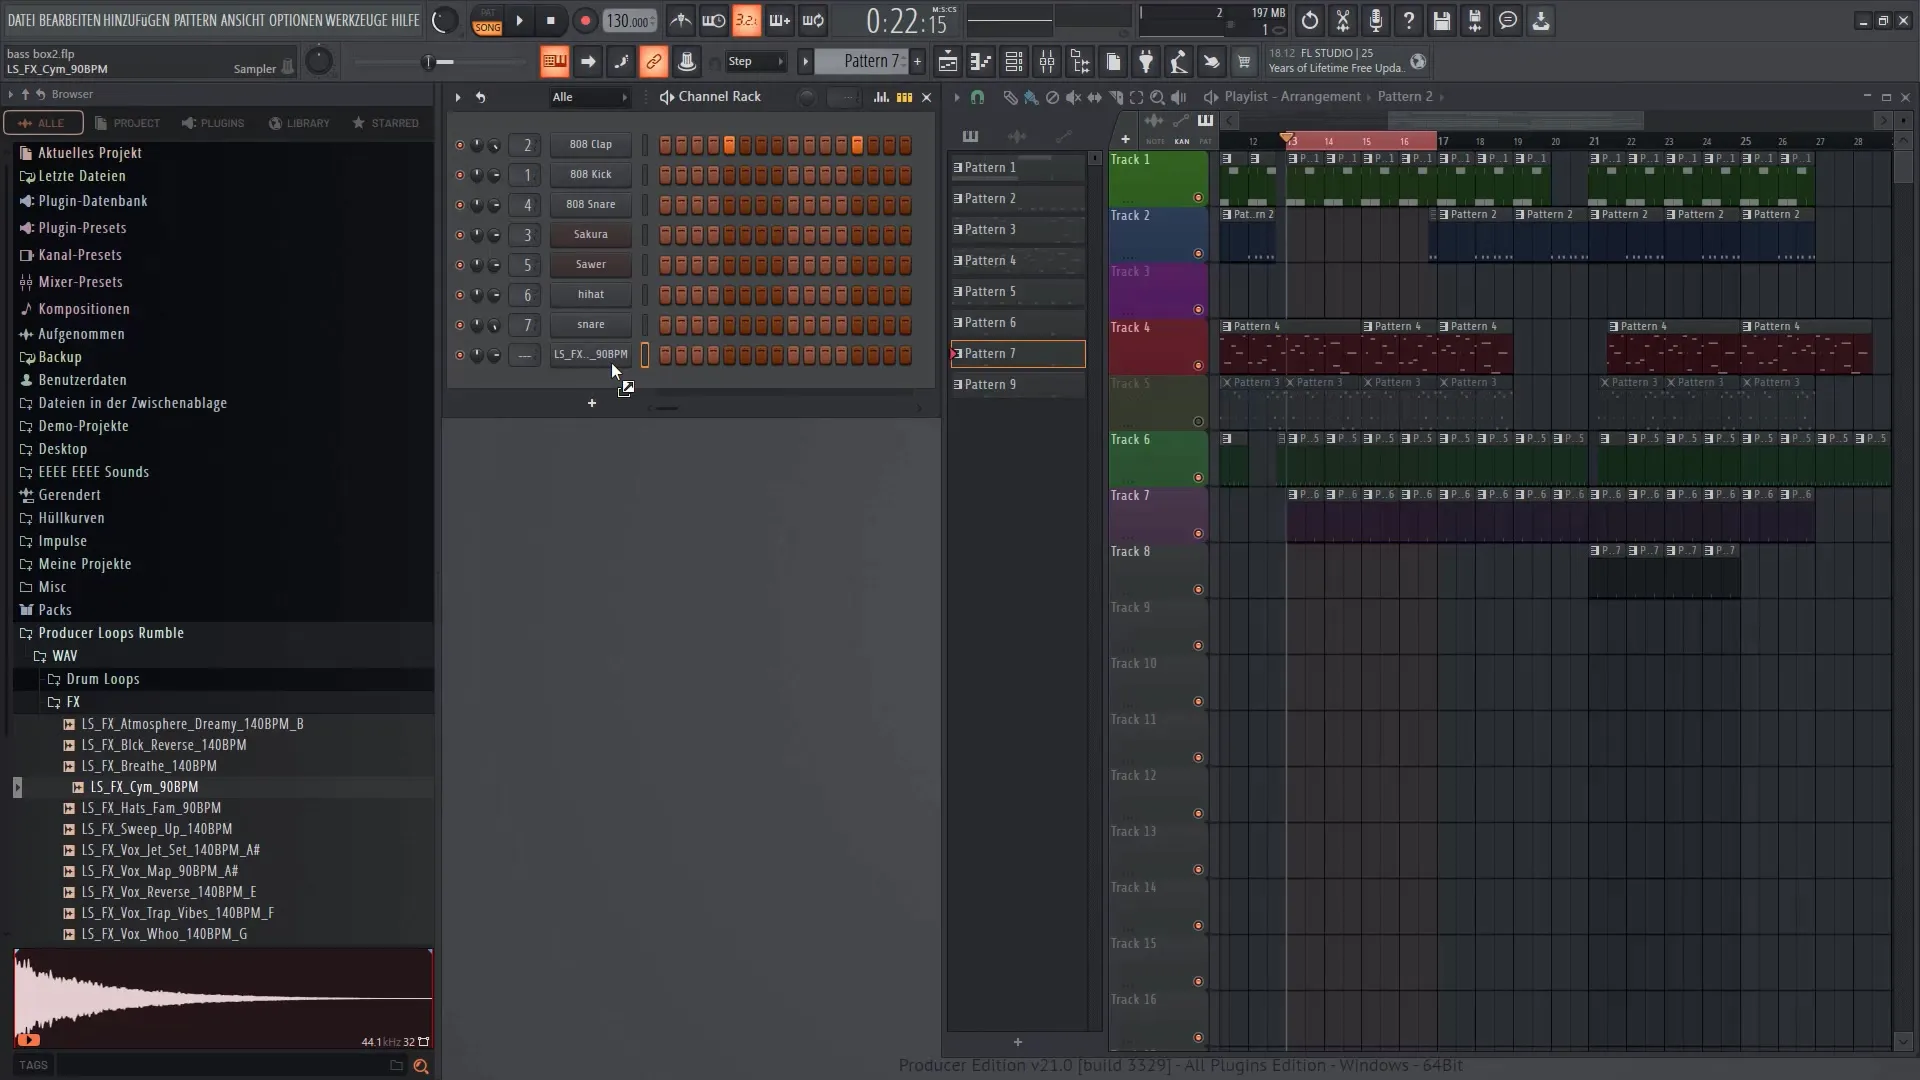Enable blend recording overdub icon
Screen dimensions: 1920x1080
[x=779, y=20]
